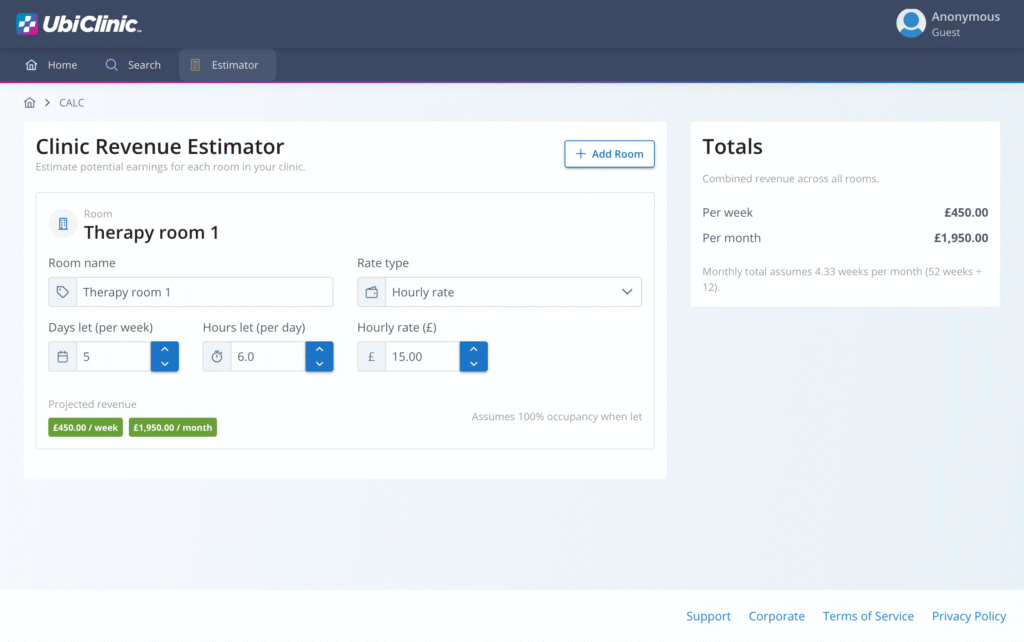Open the Search nav tab
The image size is (1024, 642).
(x=133, y=65)
